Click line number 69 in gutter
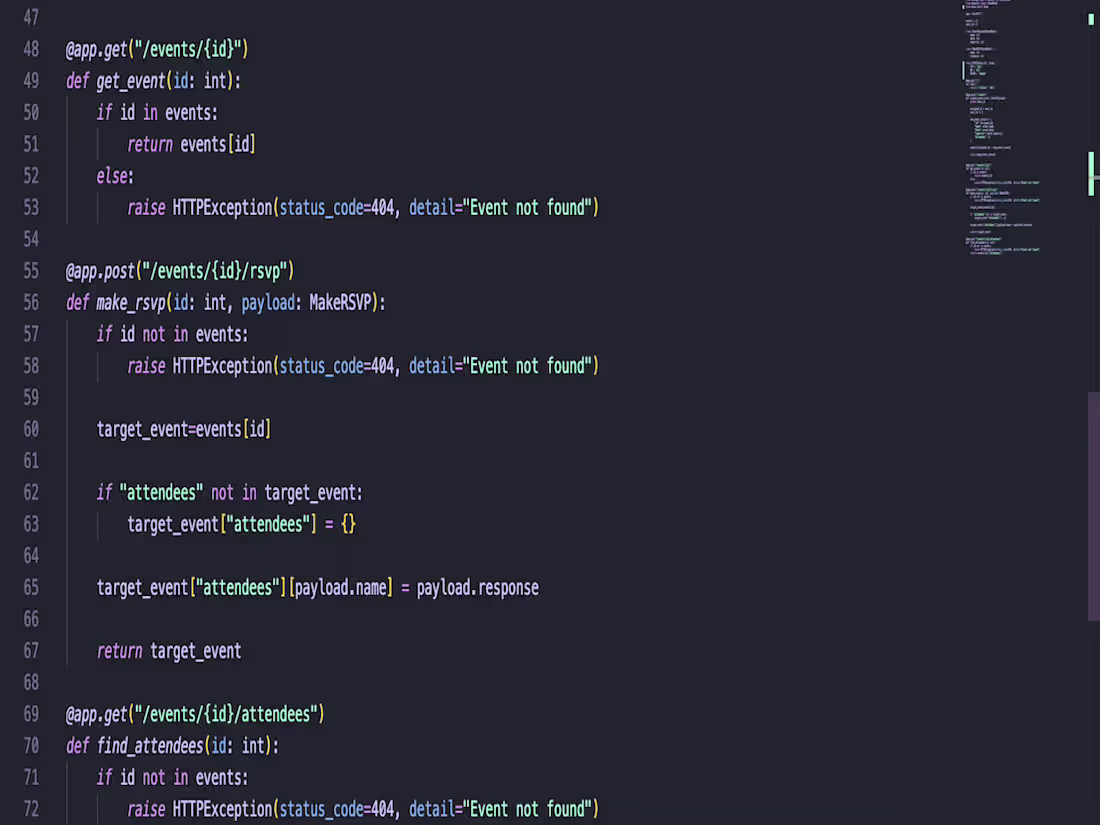This screenshot has width=1100, height=825. point(31,714)
